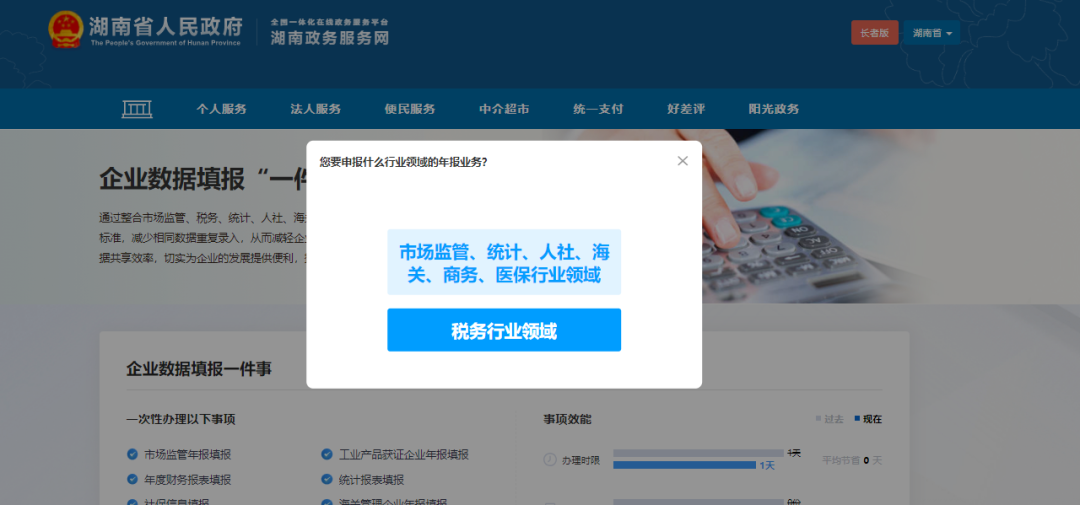Screen dimensions: 1080x505
Task: Click check icon next to 年度财务报表填报
Action: coord(132,479)
